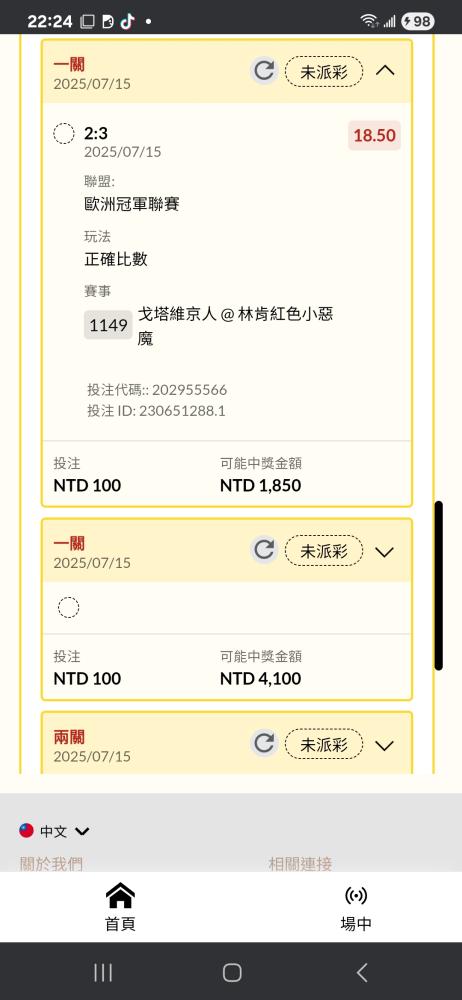The image size is (462, 1000).
Task: Collapse the first 一關 bet card
Action: coord(385,71)
